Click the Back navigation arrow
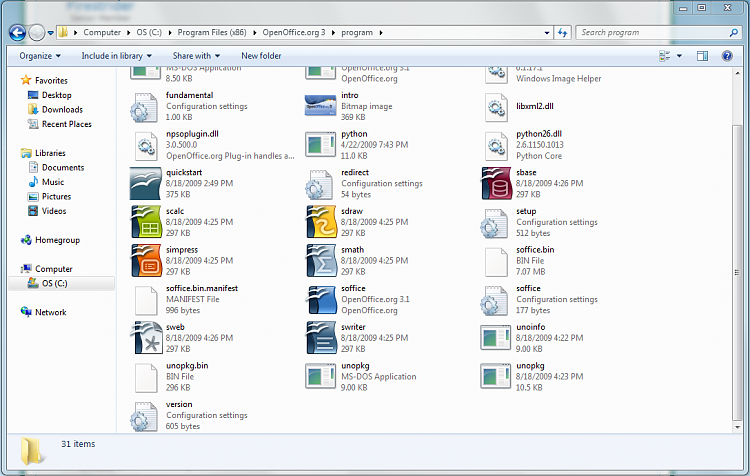750x476 pixels. click(x=17, y=33)
